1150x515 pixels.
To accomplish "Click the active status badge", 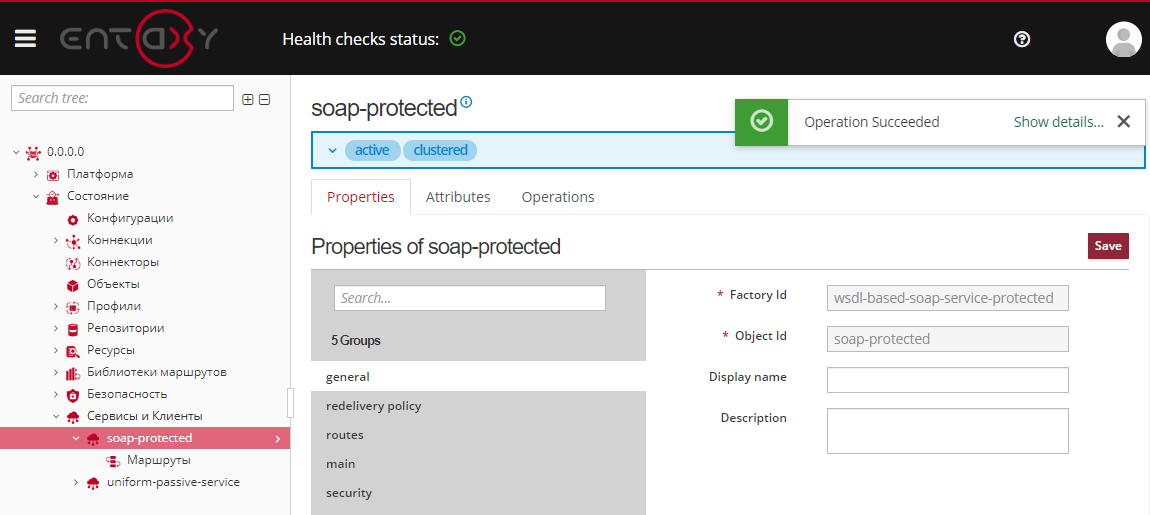I will [373, 150].
